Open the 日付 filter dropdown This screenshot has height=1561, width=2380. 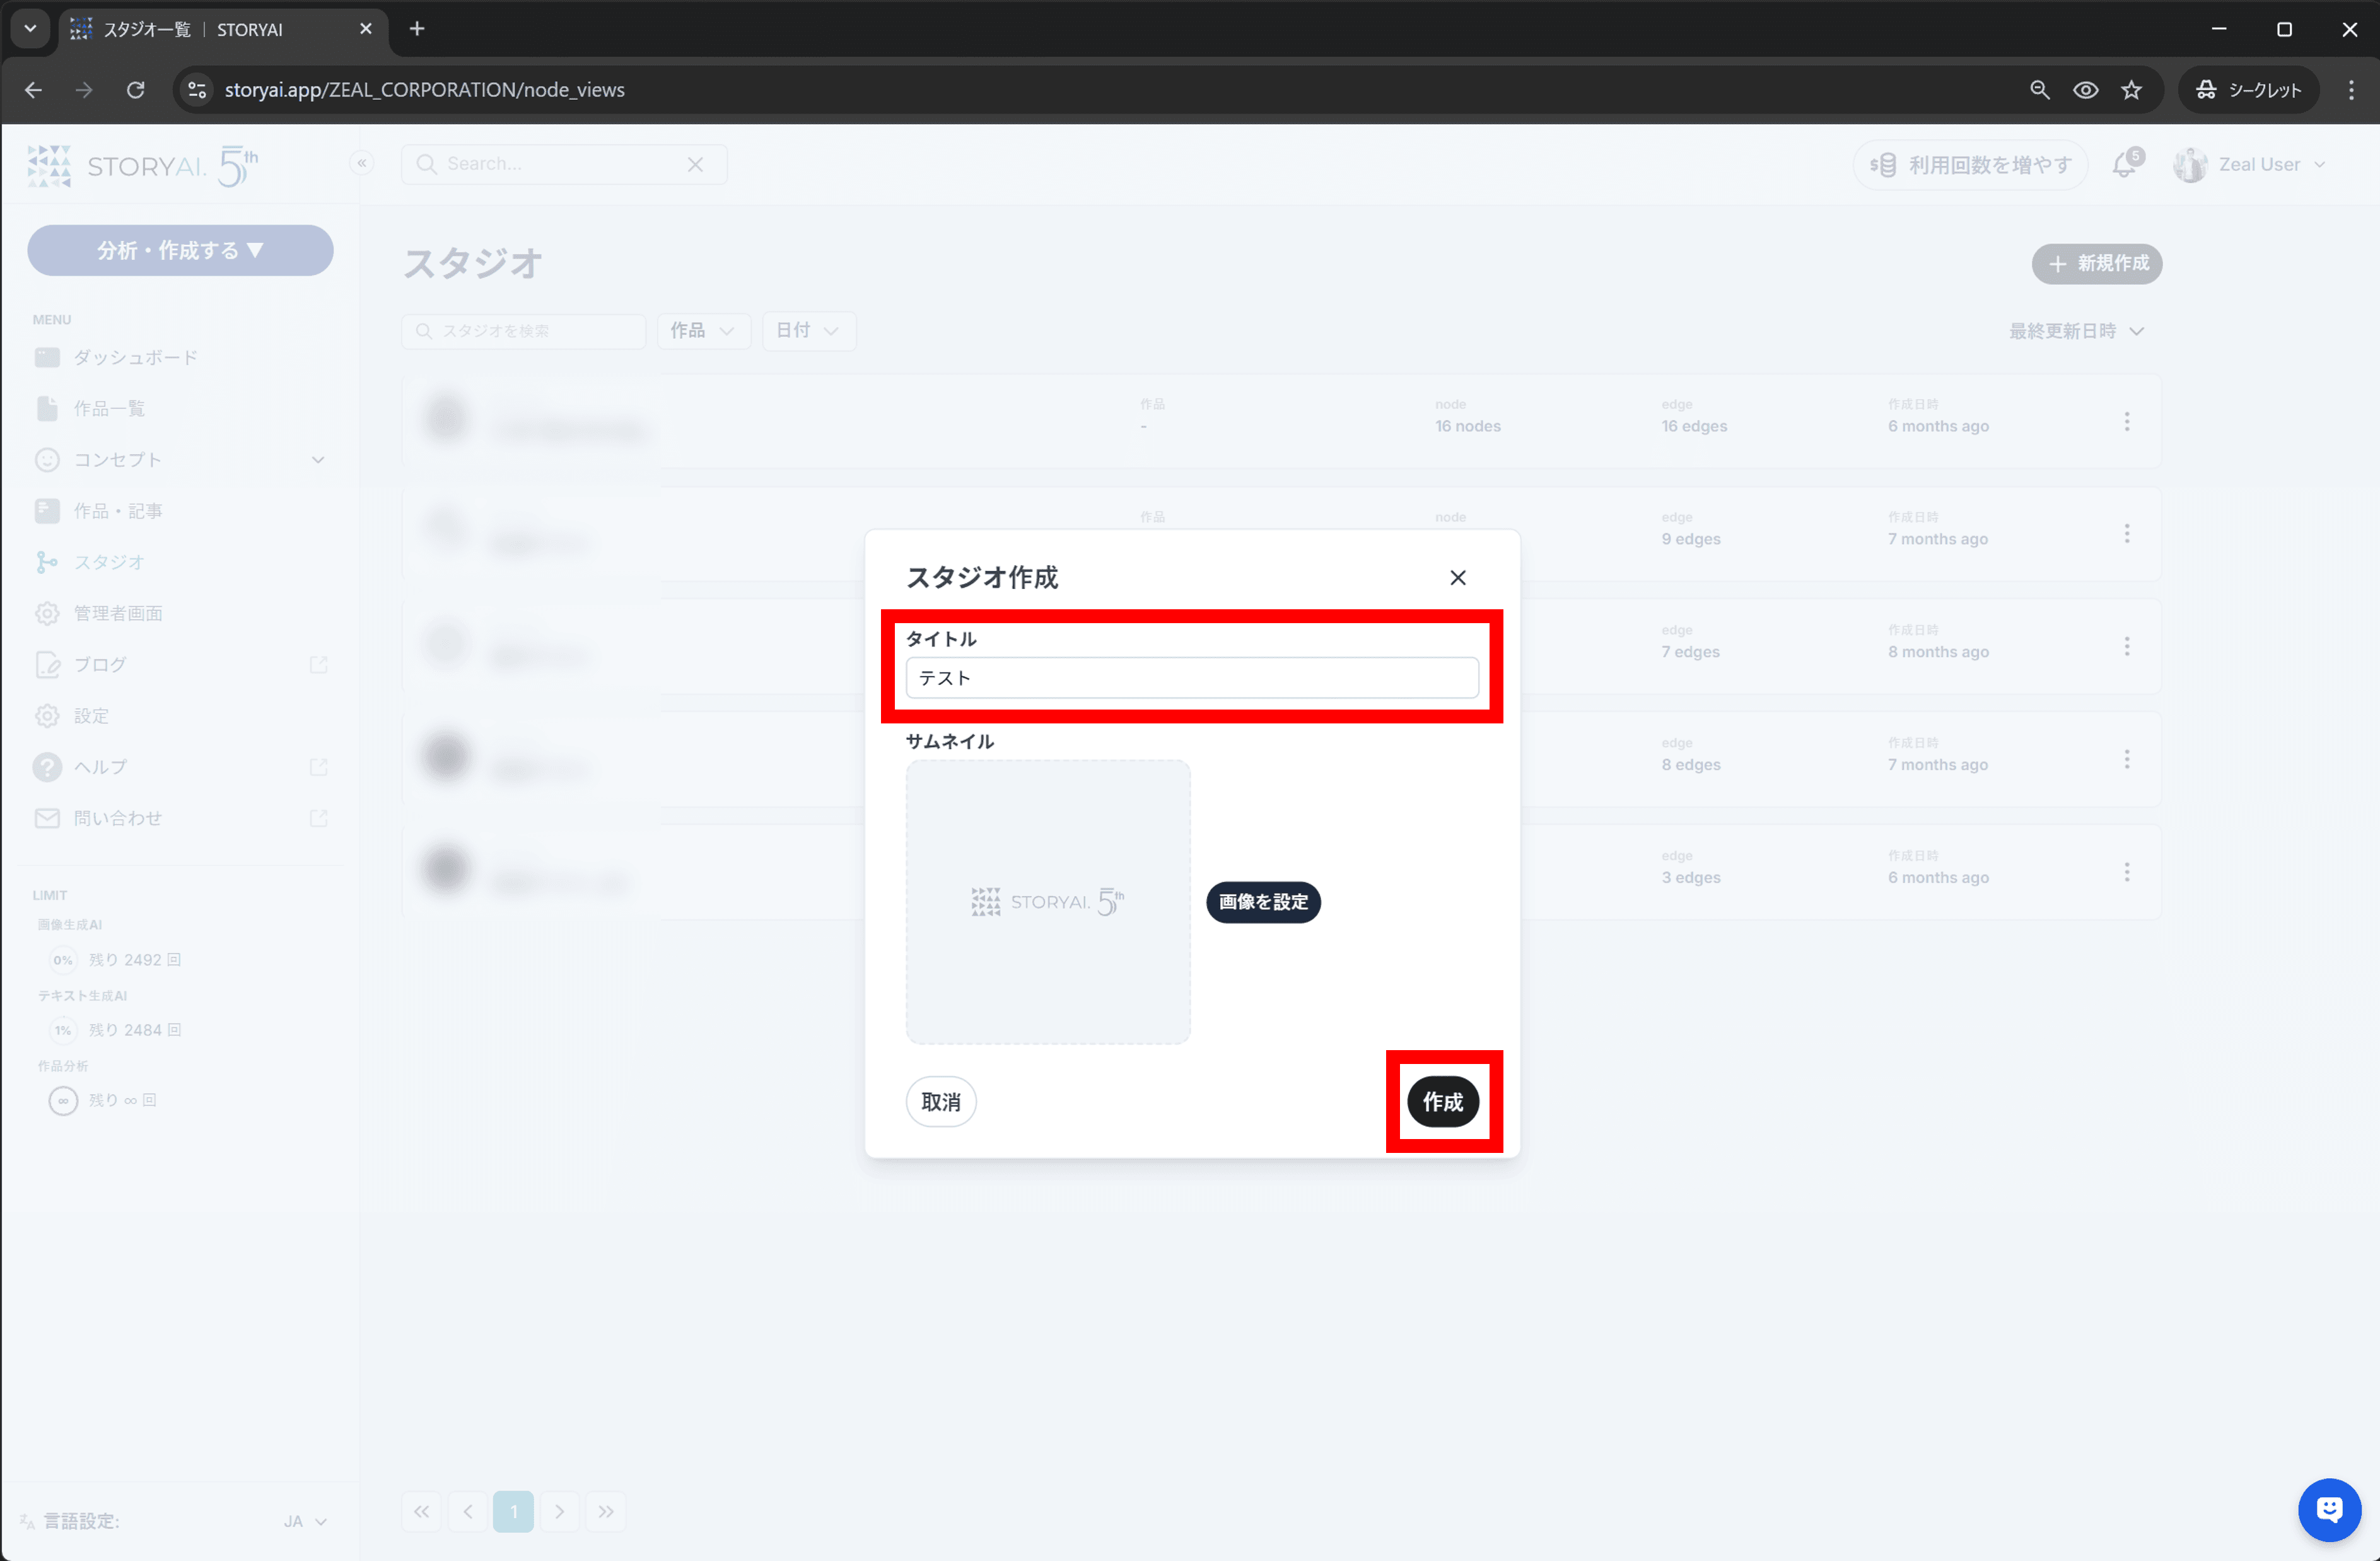coord(808,330)
